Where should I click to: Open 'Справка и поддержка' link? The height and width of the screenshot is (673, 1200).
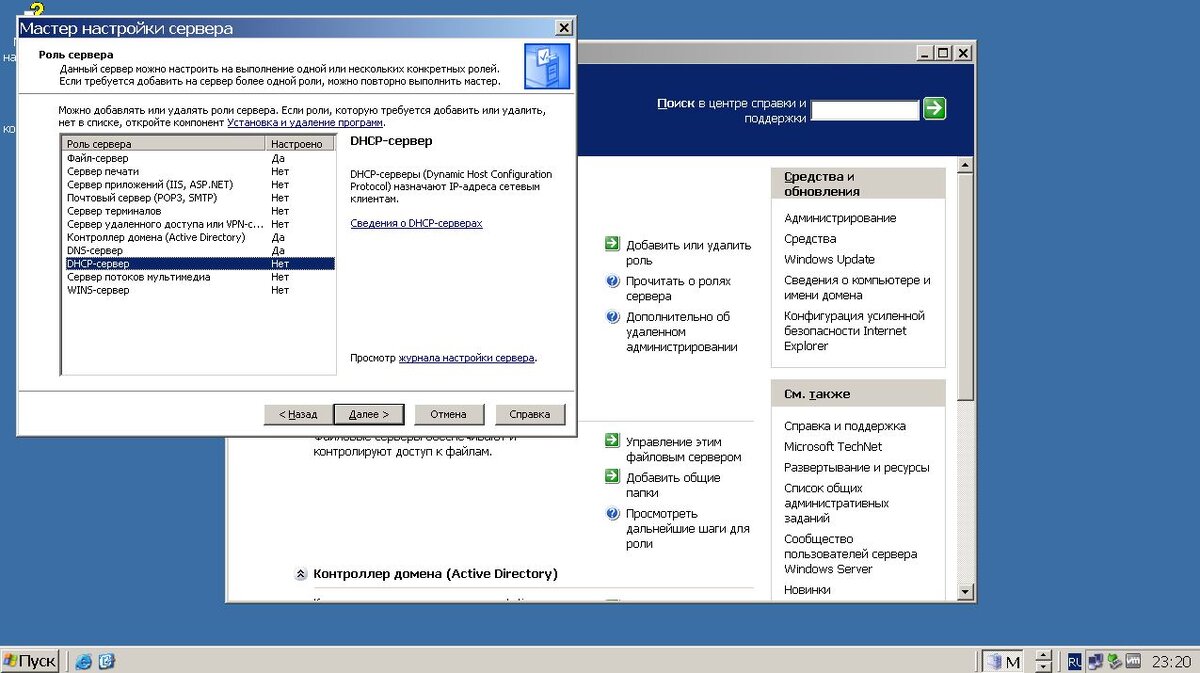(845, 426)
